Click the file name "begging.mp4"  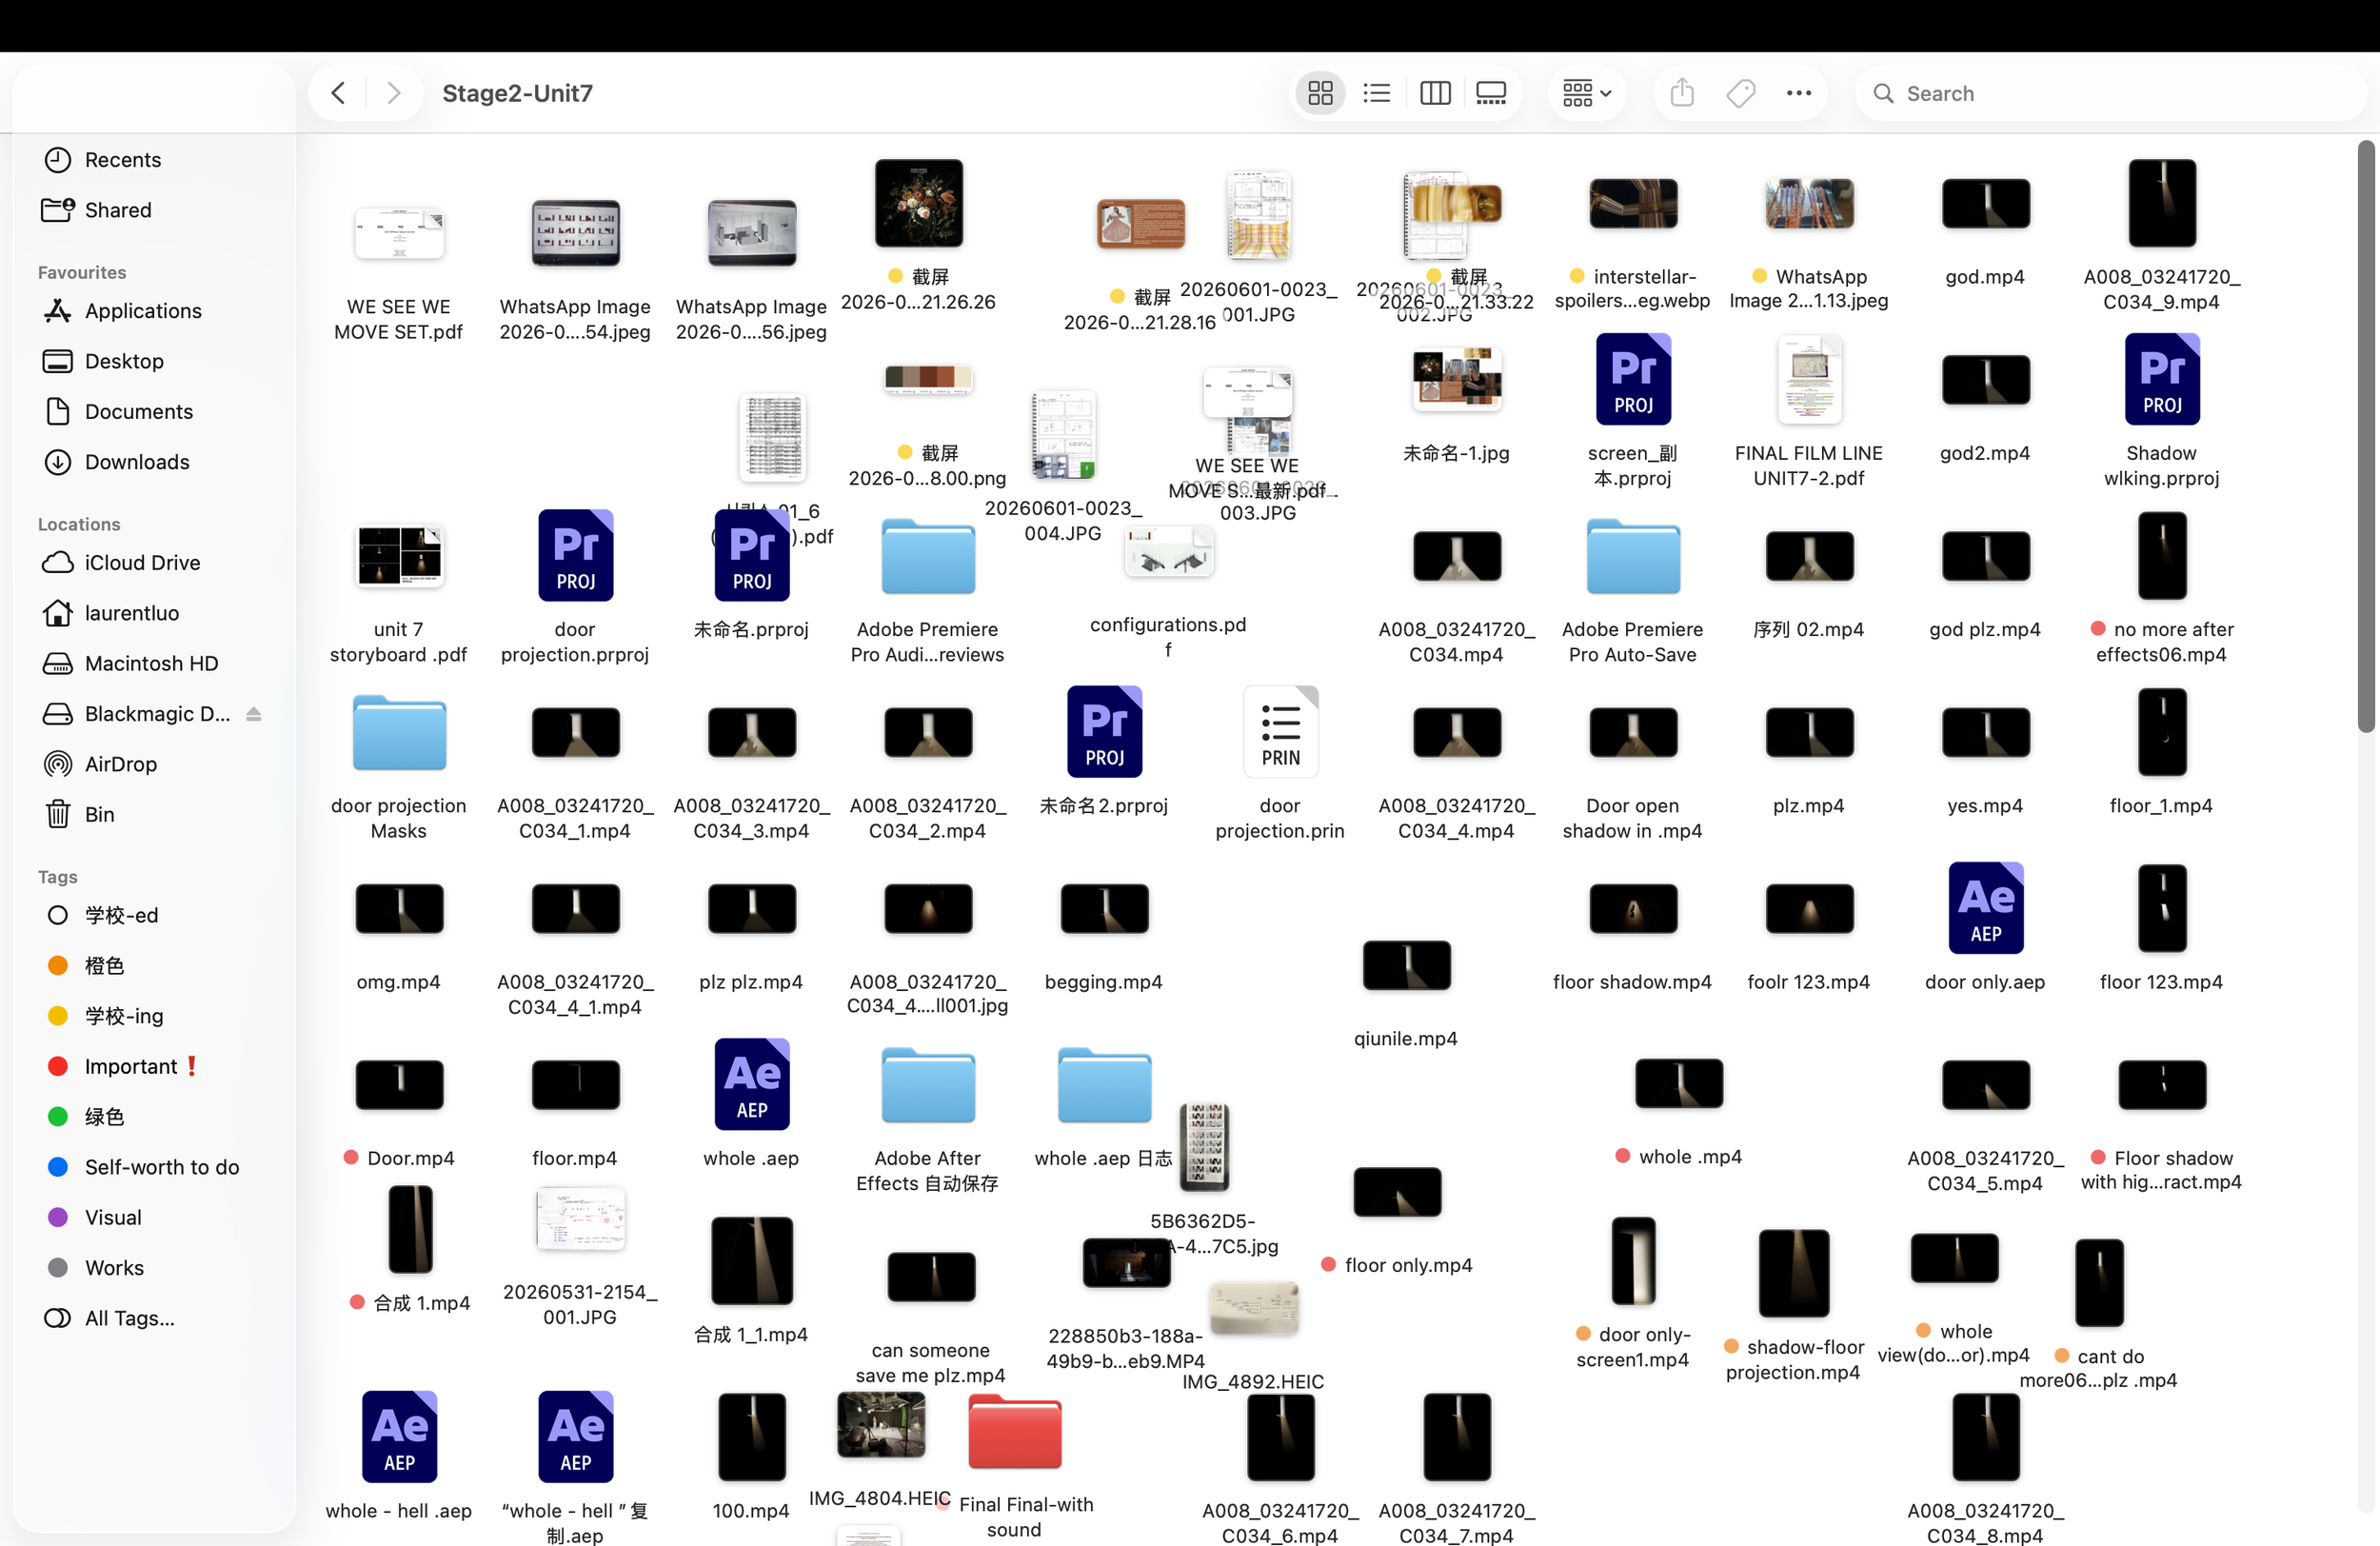[x=1103, y=982]
